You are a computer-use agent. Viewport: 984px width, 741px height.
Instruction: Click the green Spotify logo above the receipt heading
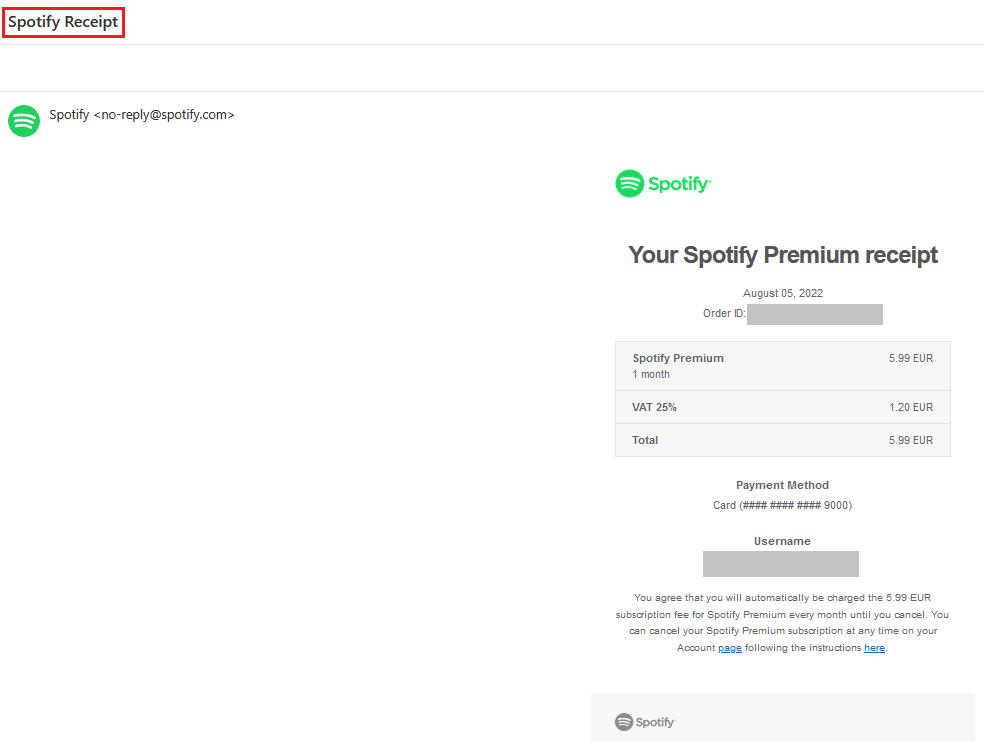click(x=663, y=184)
